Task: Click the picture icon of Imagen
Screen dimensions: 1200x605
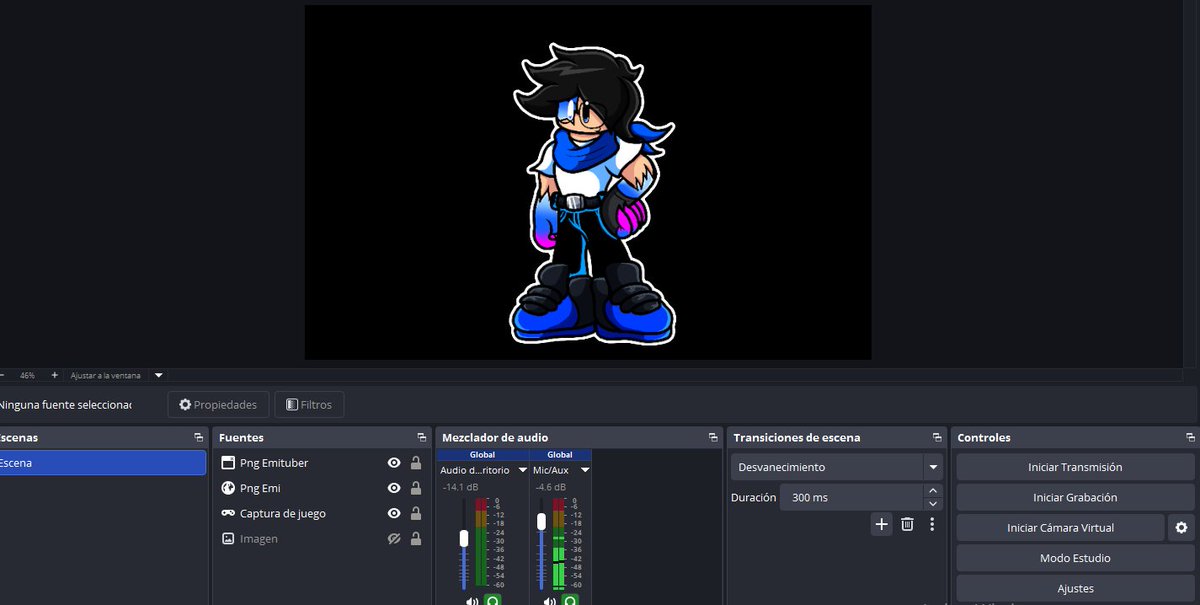Action: (x=228, y=539)
